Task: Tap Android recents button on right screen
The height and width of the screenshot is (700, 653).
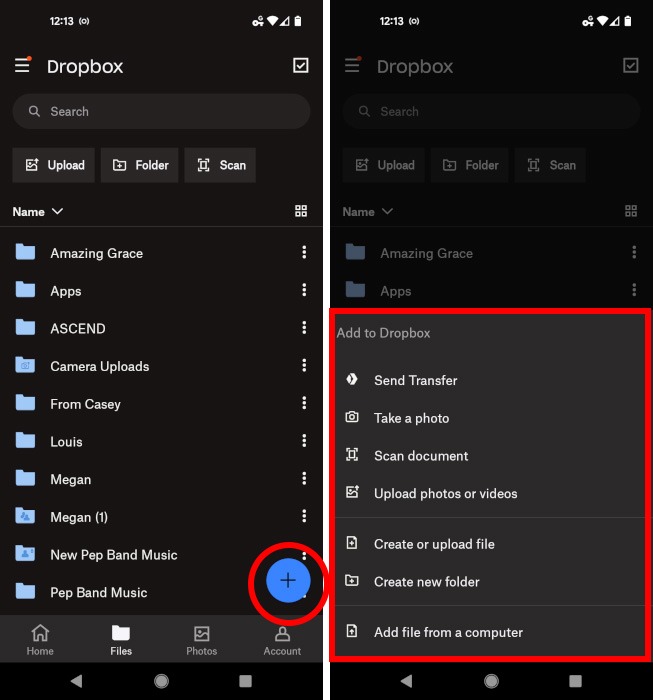Action: click(576, 681)
